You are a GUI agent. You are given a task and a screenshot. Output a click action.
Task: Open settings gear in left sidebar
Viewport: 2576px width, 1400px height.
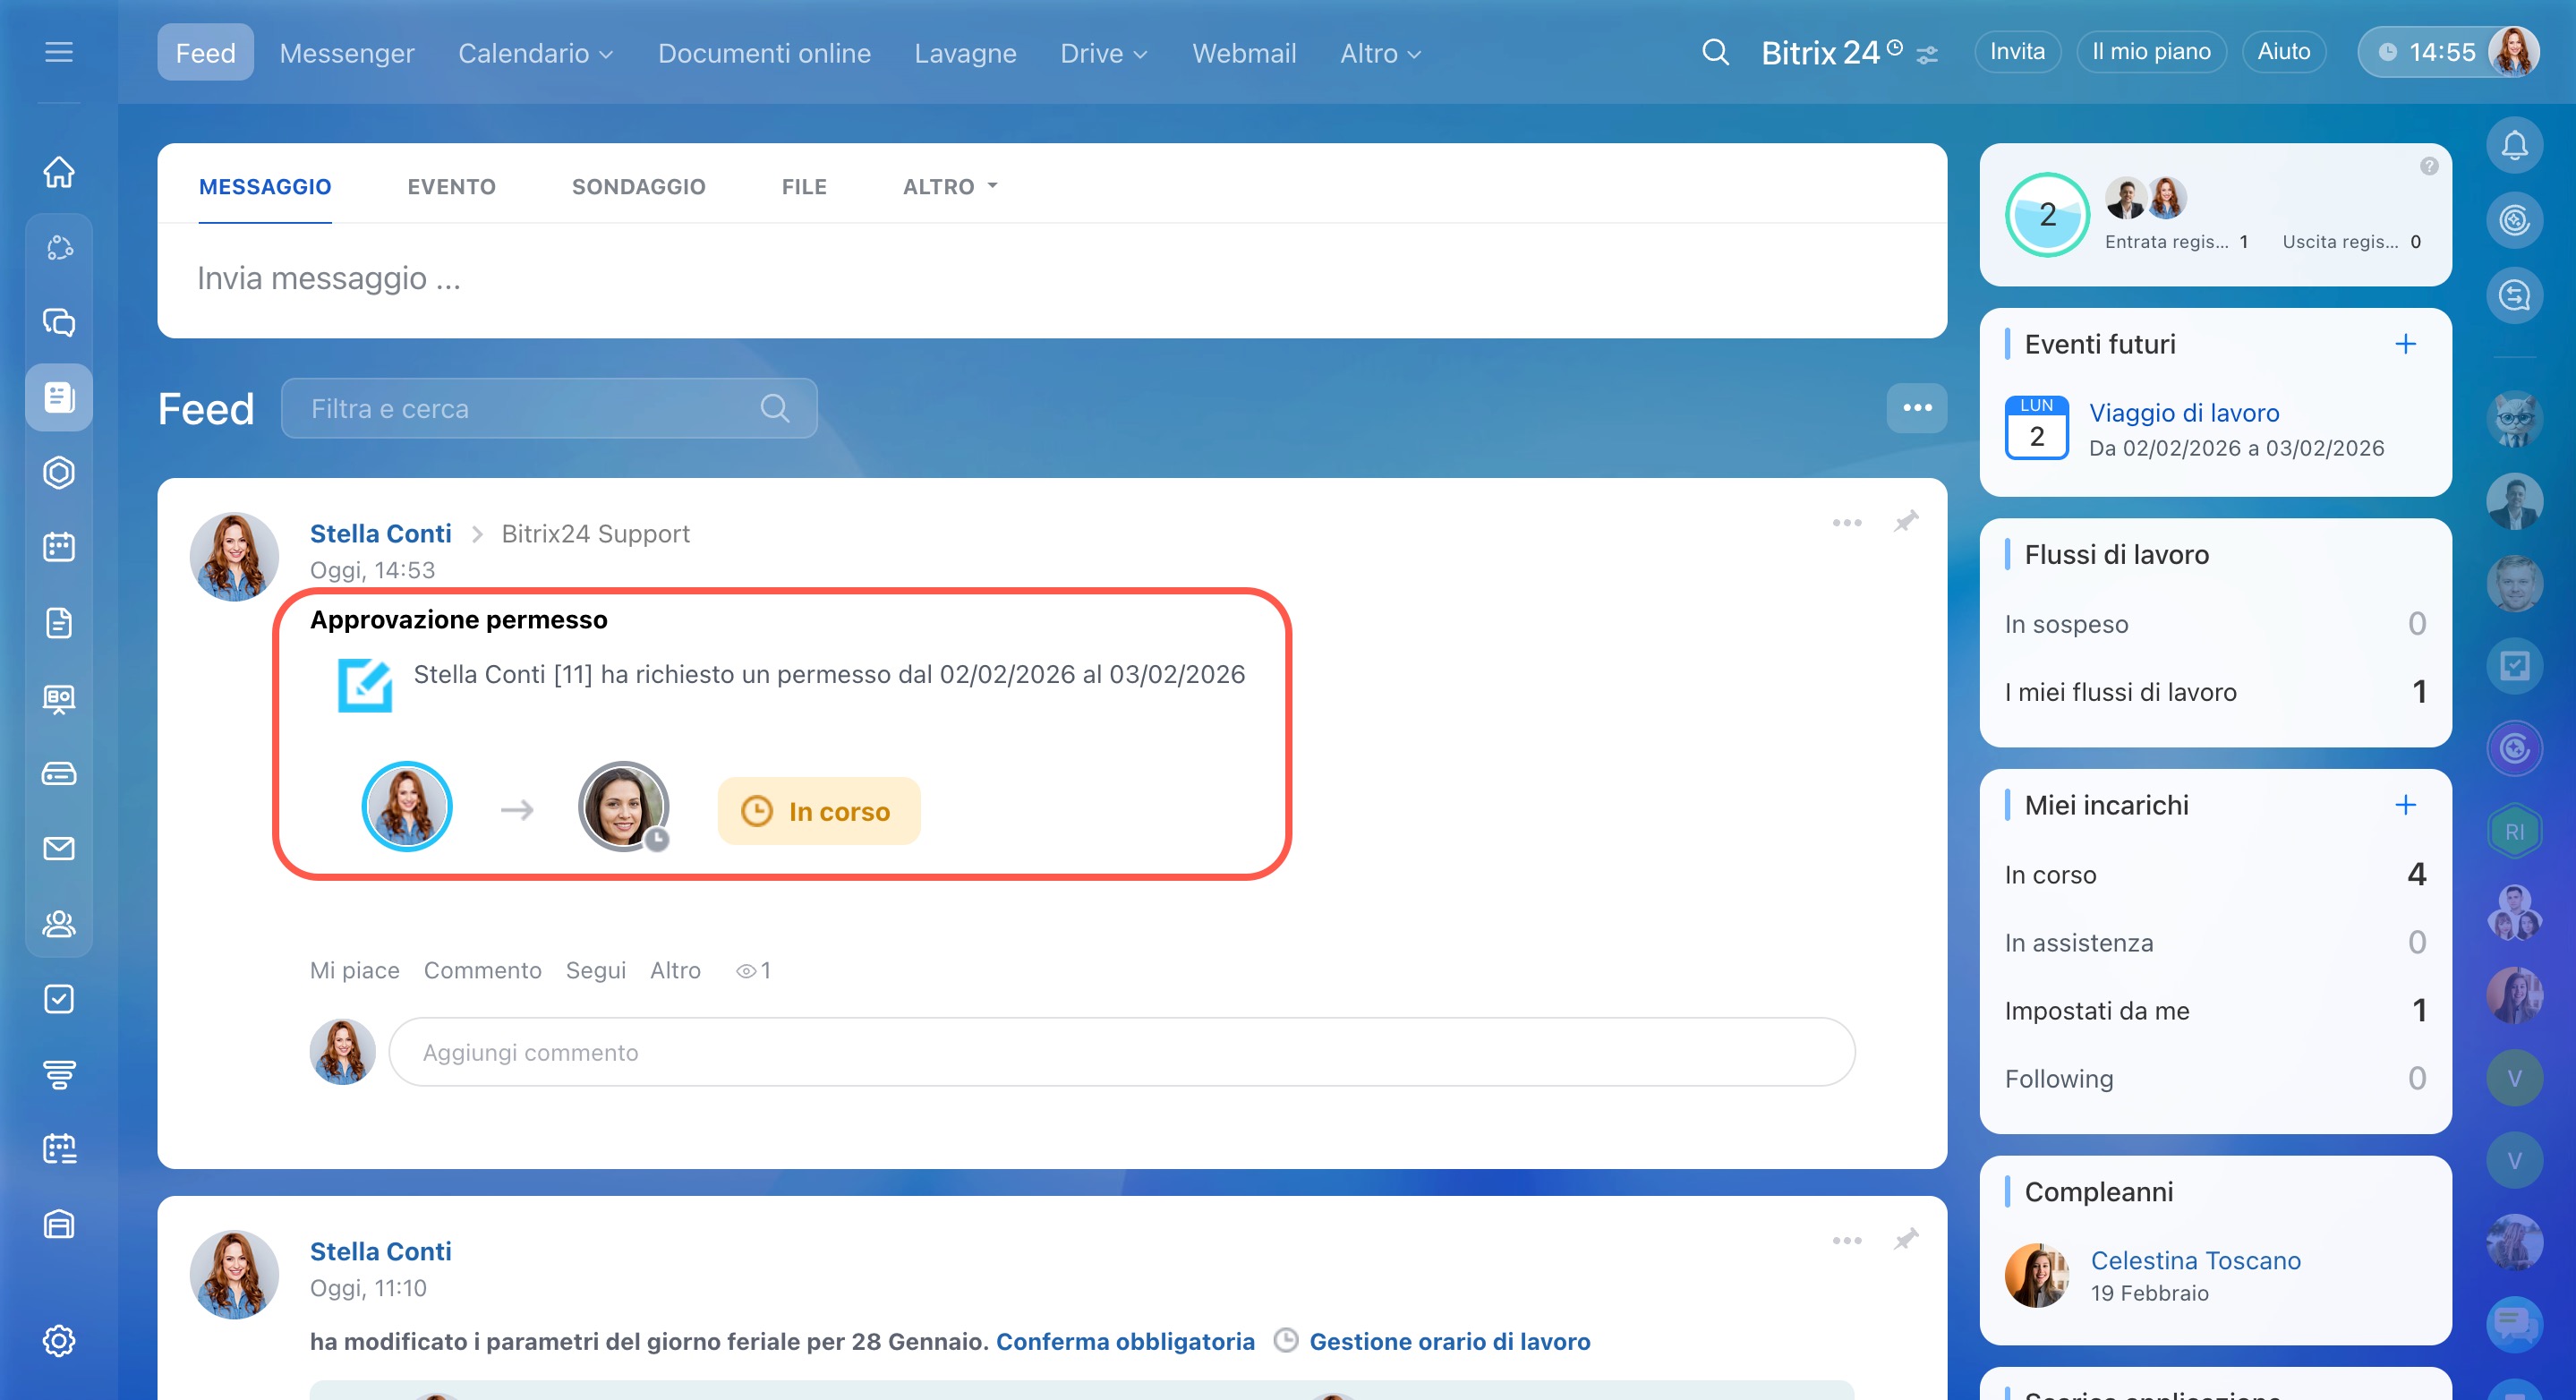pos(59,1340)
